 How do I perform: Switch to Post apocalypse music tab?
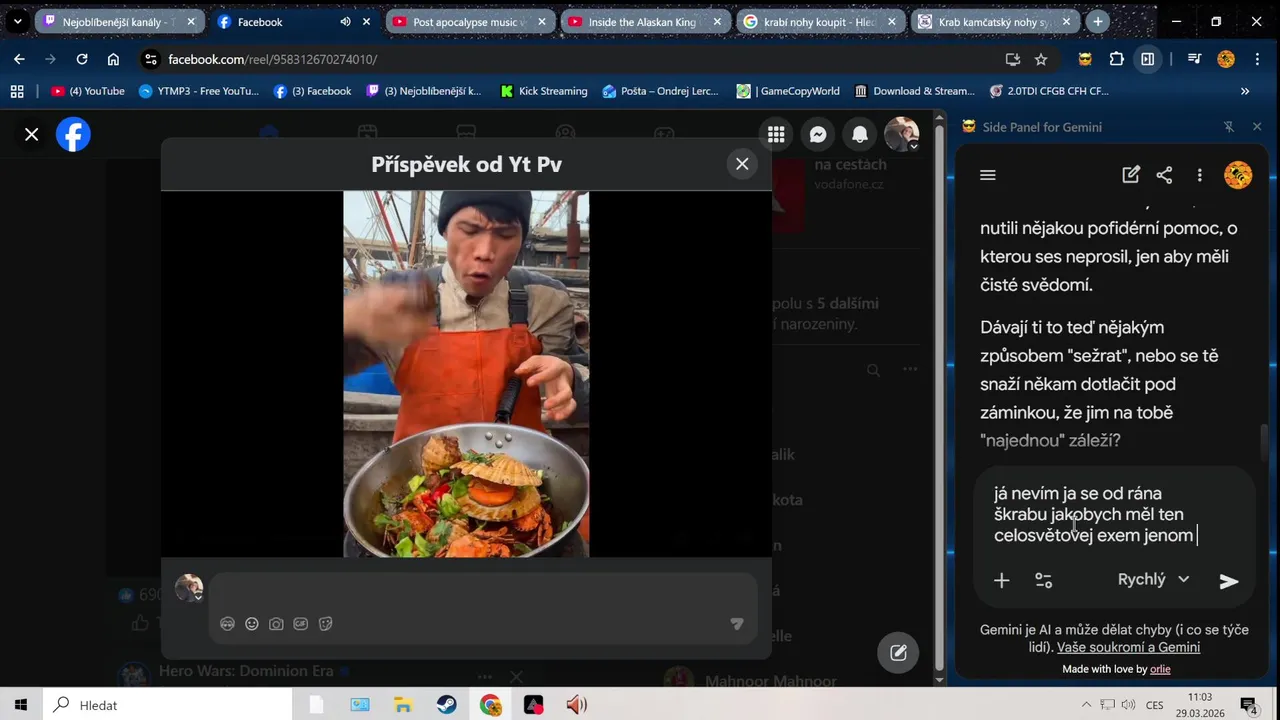click(469, 21)
